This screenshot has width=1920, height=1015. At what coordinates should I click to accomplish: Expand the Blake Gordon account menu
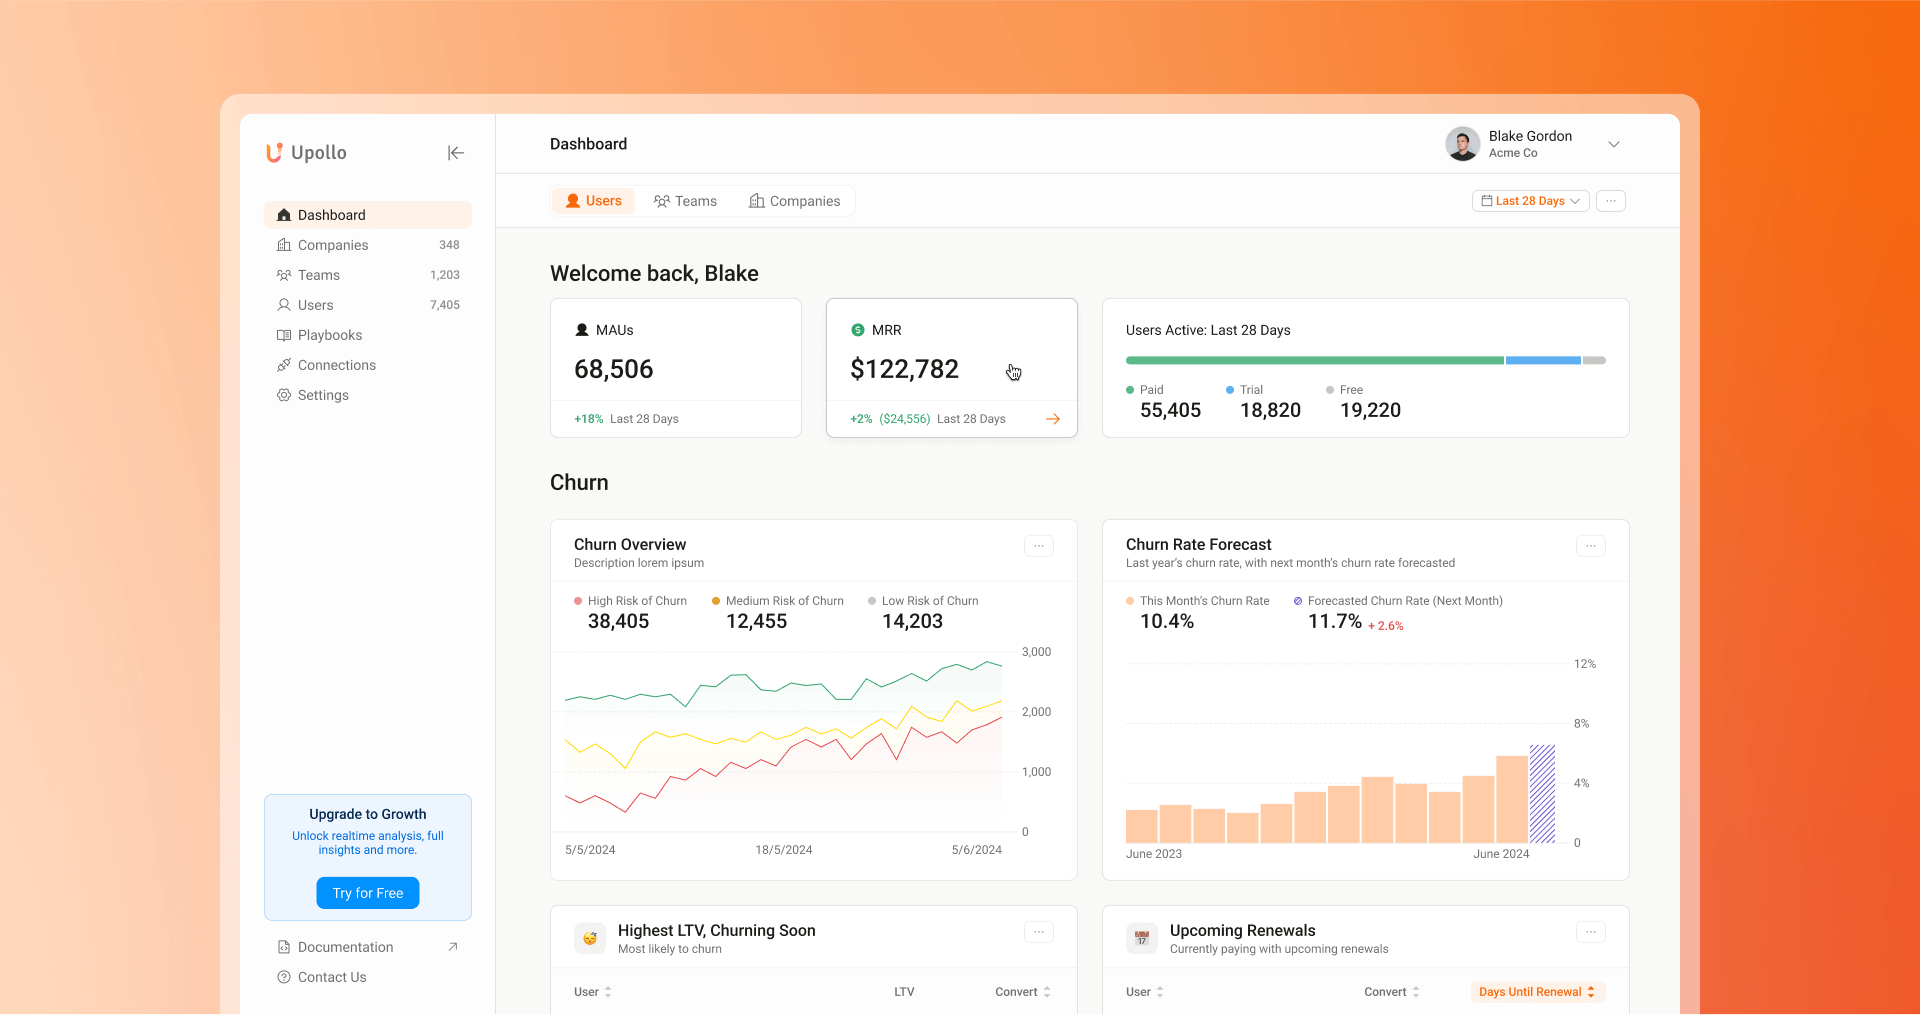click(x=1614, y=144)
